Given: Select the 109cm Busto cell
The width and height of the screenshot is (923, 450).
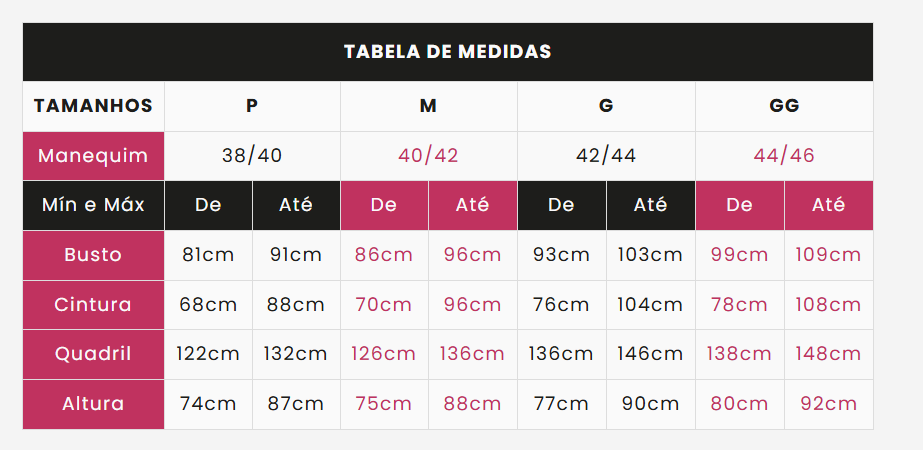Looking at the screenshot, I should 828,255.
